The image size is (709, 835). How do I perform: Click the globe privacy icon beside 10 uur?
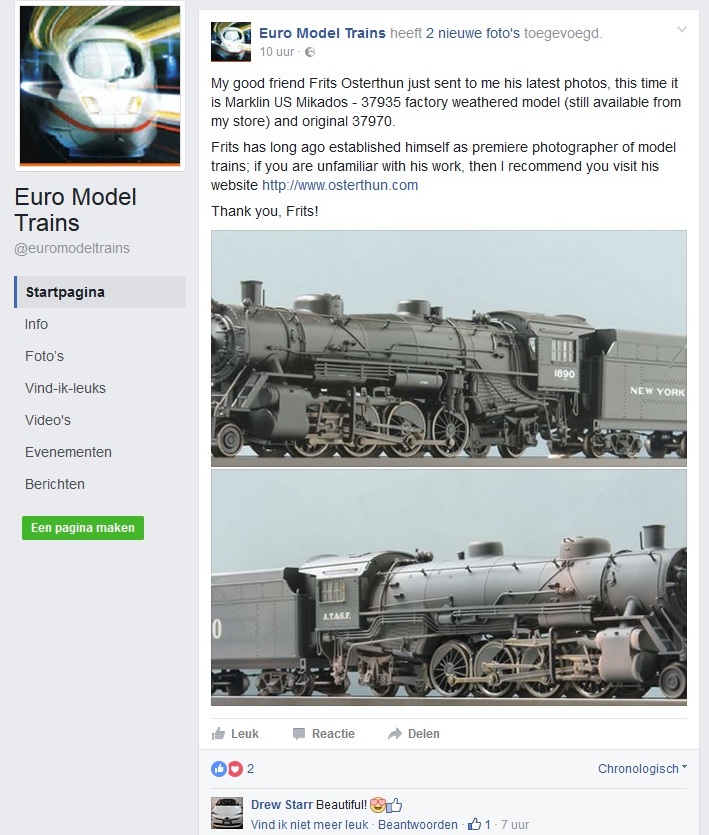pyautogui.click(x=309, y=52)
